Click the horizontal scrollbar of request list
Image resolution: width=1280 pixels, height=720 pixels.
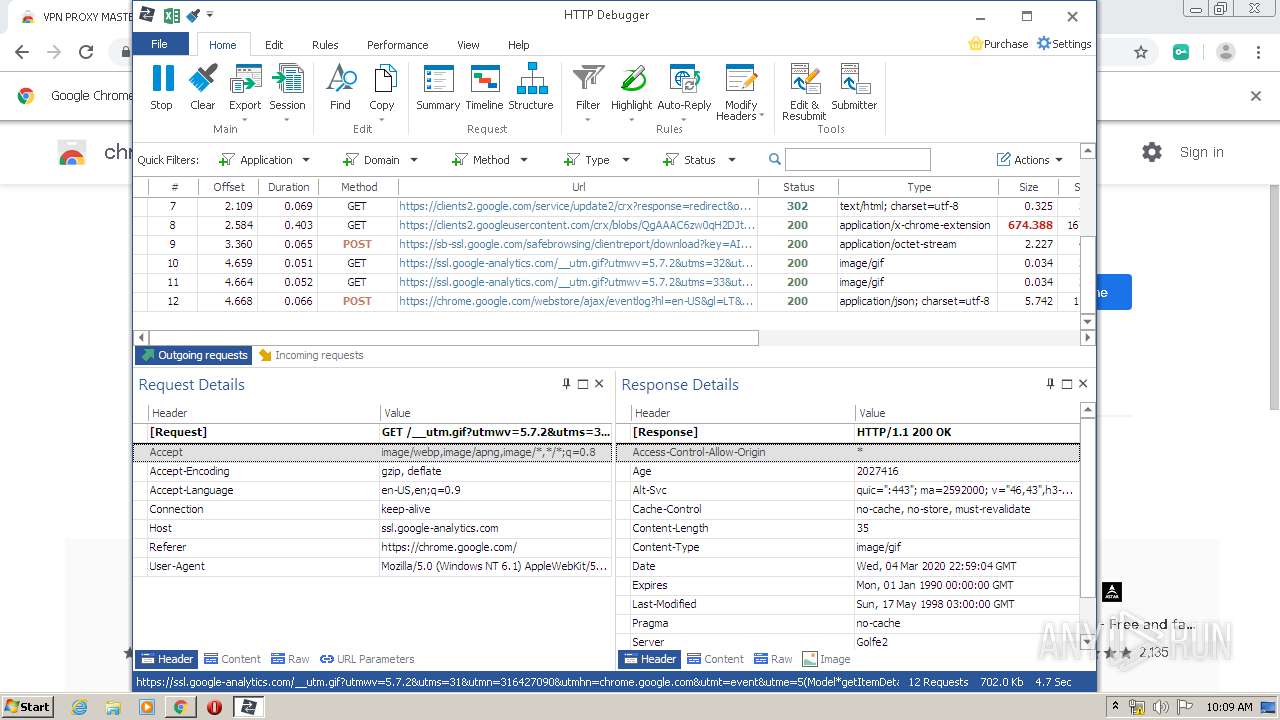pyautogui.click(x=453, y=338)
